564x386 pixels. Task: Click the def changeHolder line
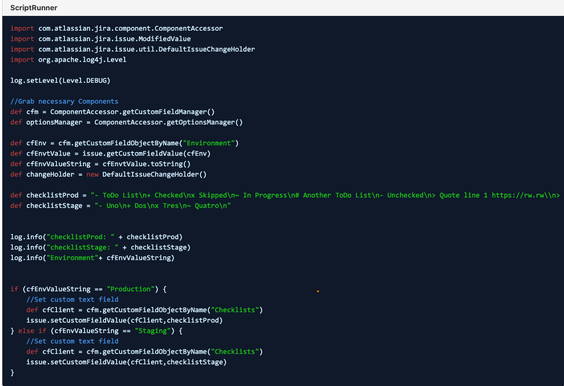[108, 174]
